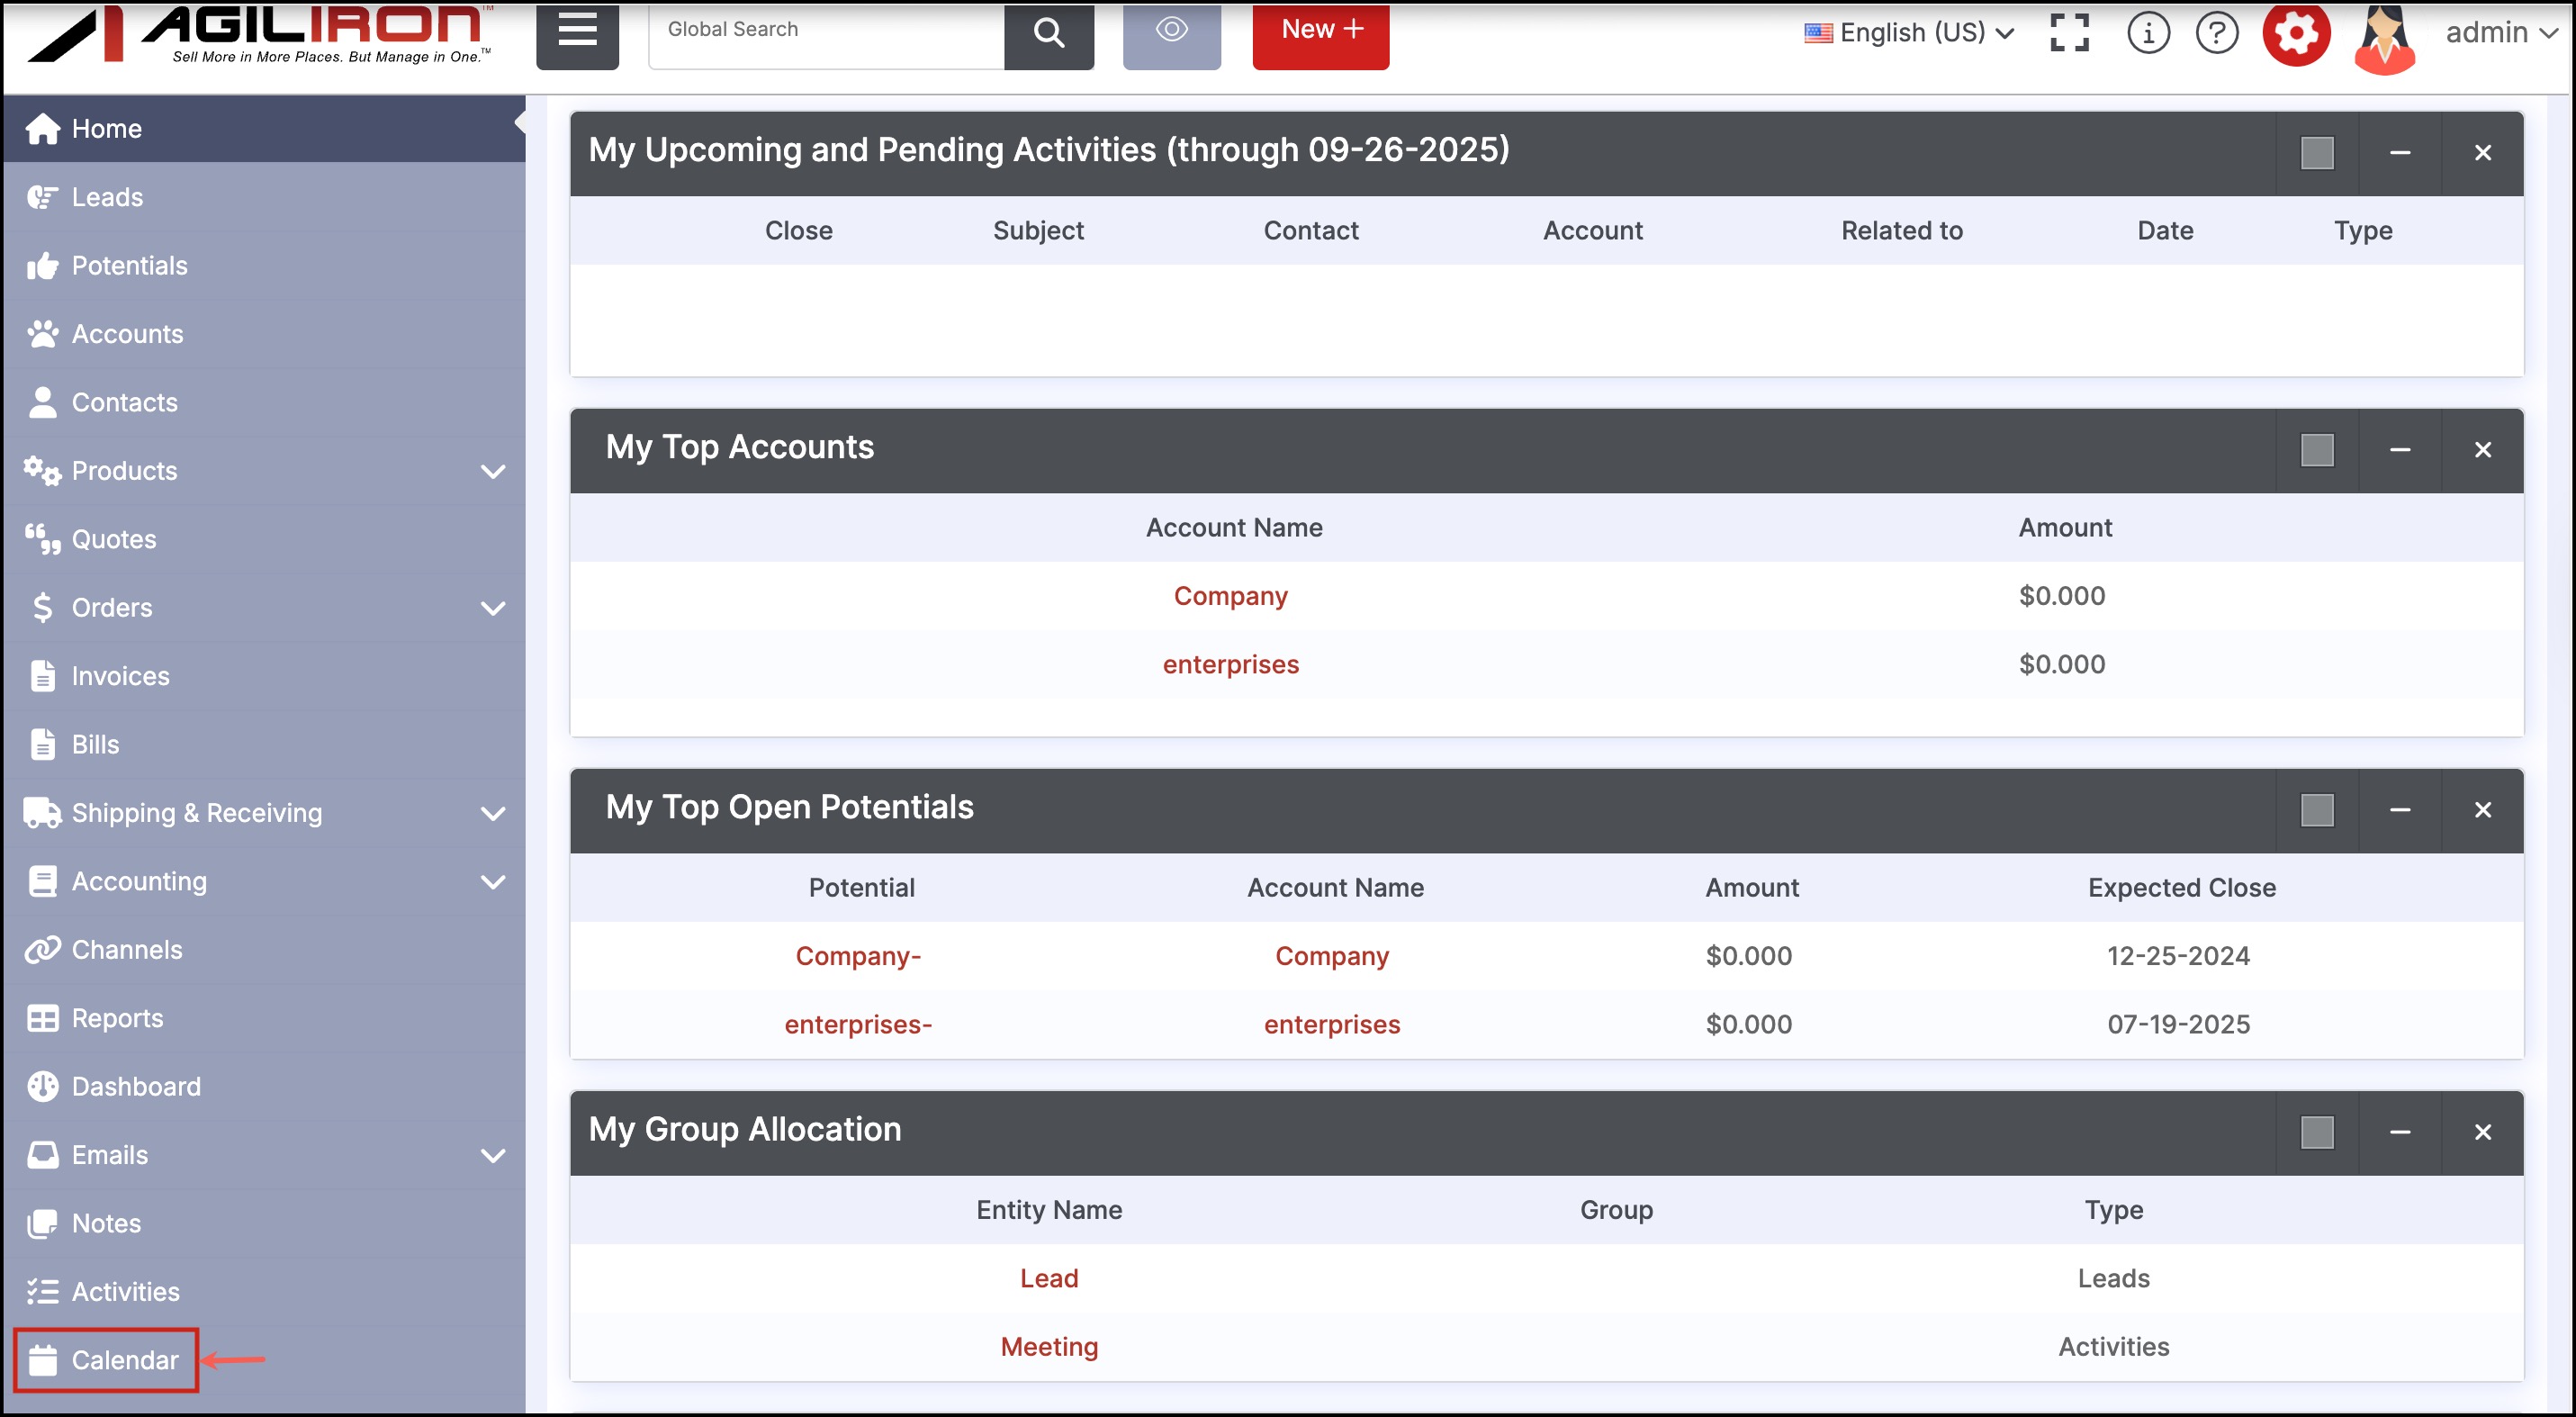The width and height of the screenshot is (2576, 1417).
Task: Click the search magnifier icon
Action: pyautogui.click(x=1048, y=33)
